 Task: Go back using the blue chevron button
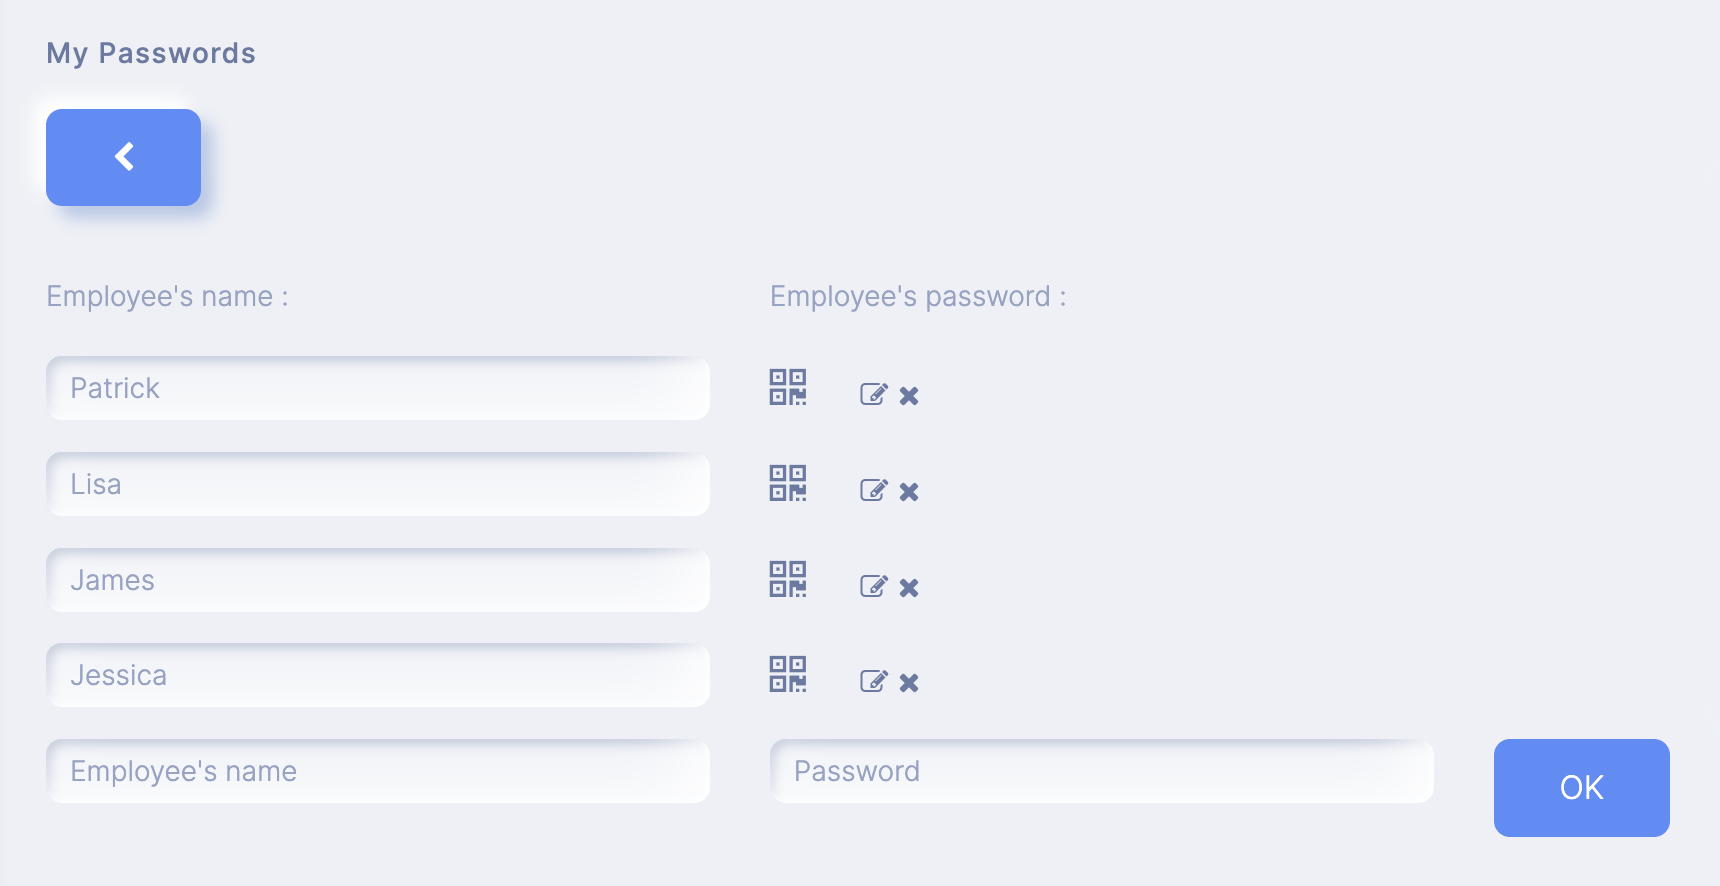point(123,157)
